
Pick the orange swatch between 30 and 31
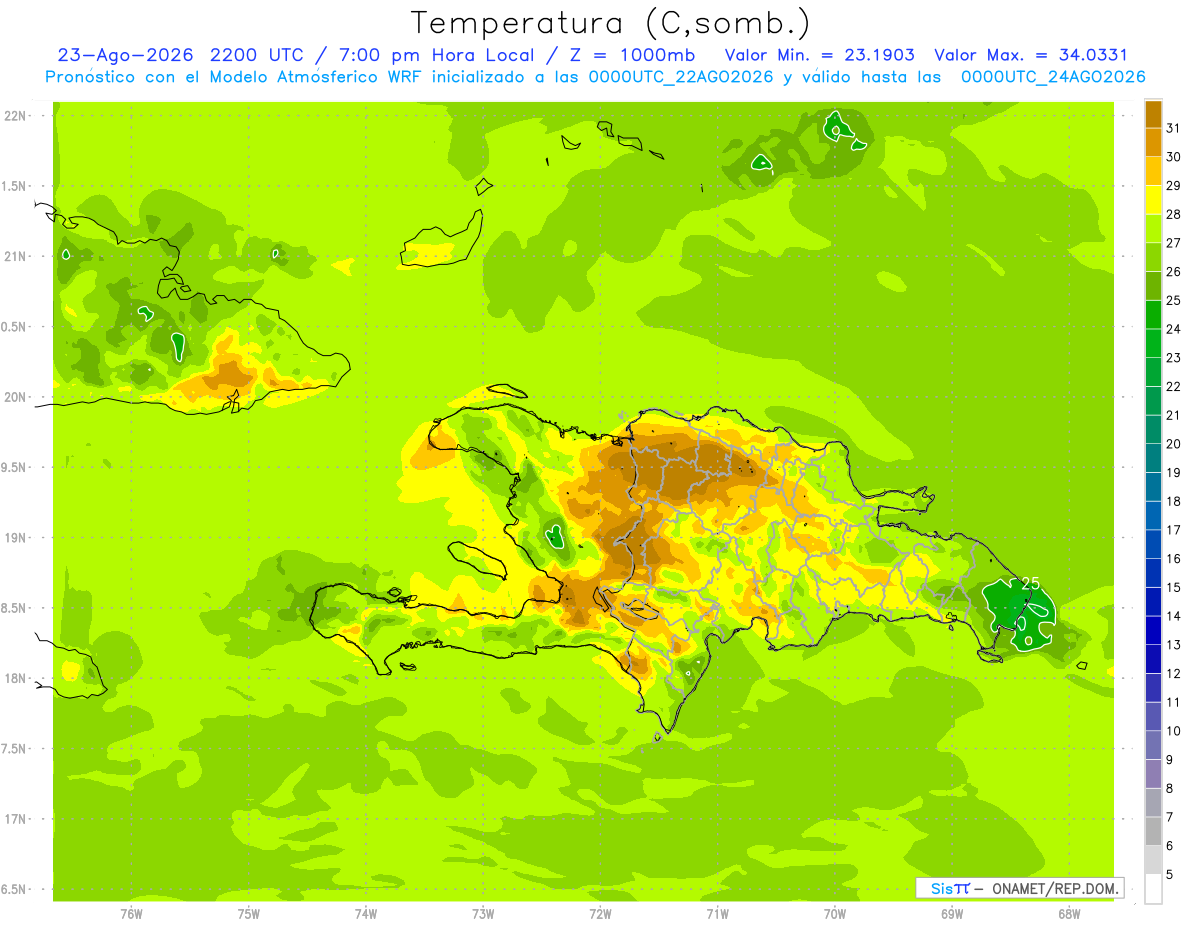pyautogui.click(x=1153, y=143)
